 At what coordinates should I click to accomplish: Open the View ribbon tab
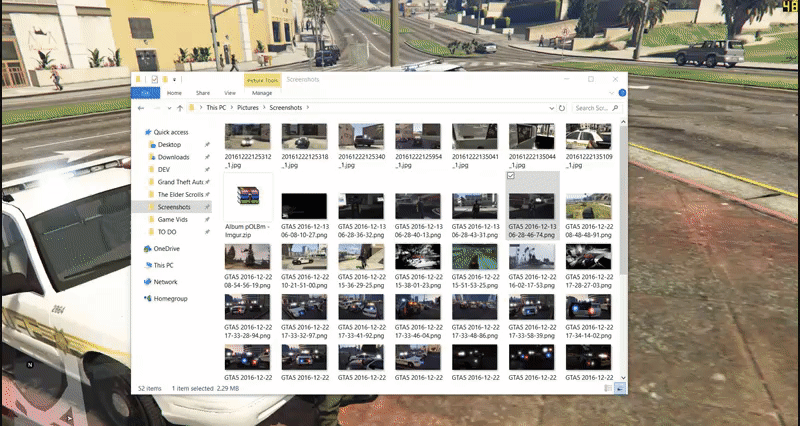coord(230,93)
